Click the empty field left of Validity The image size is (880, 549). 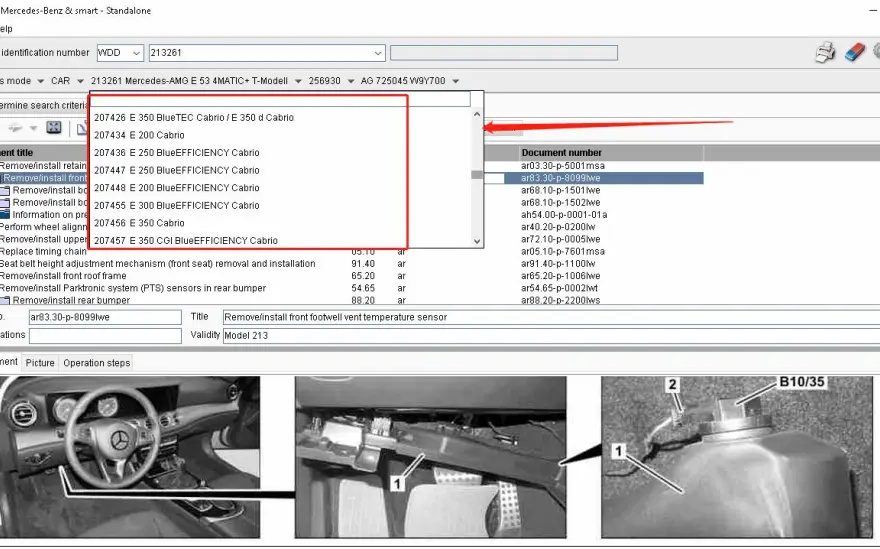(105, 336)
